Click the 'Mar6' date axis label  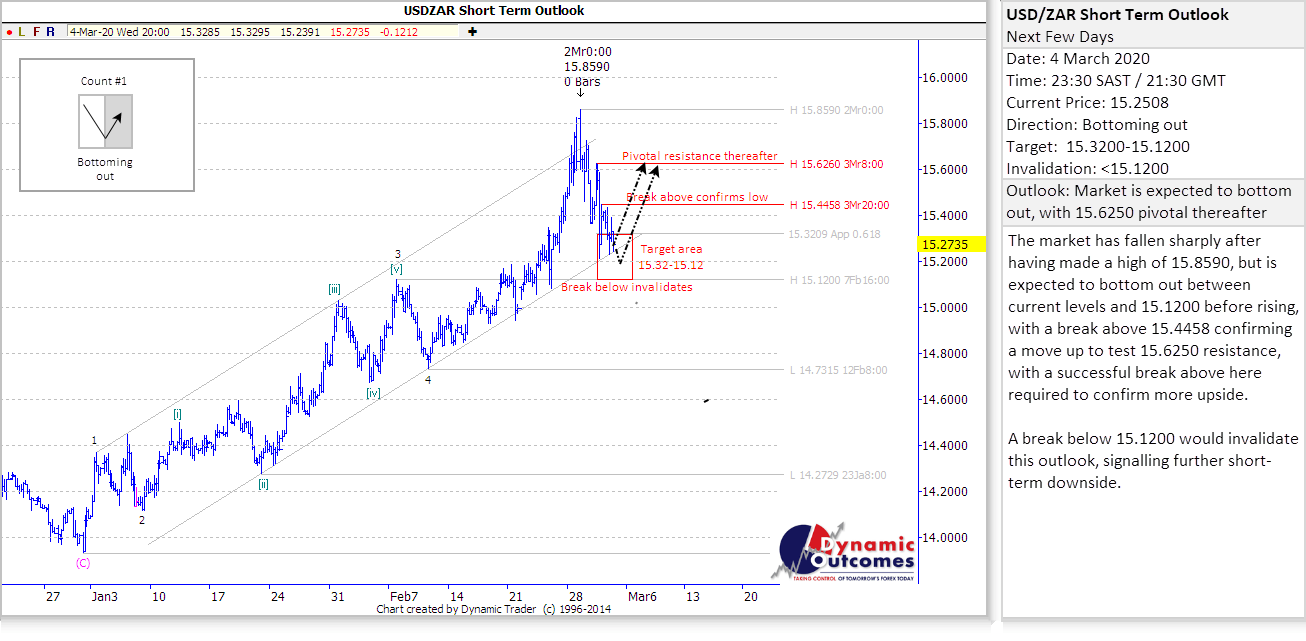[x=641, y=596]
